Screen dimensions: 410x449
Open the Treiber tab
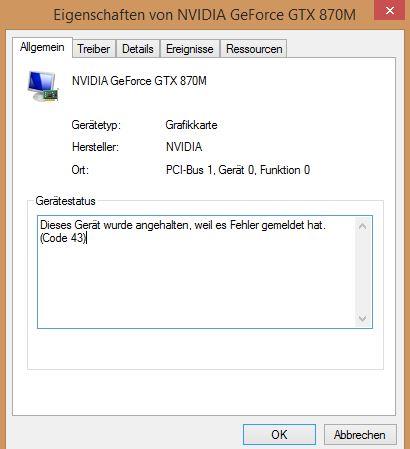[94, 49]
